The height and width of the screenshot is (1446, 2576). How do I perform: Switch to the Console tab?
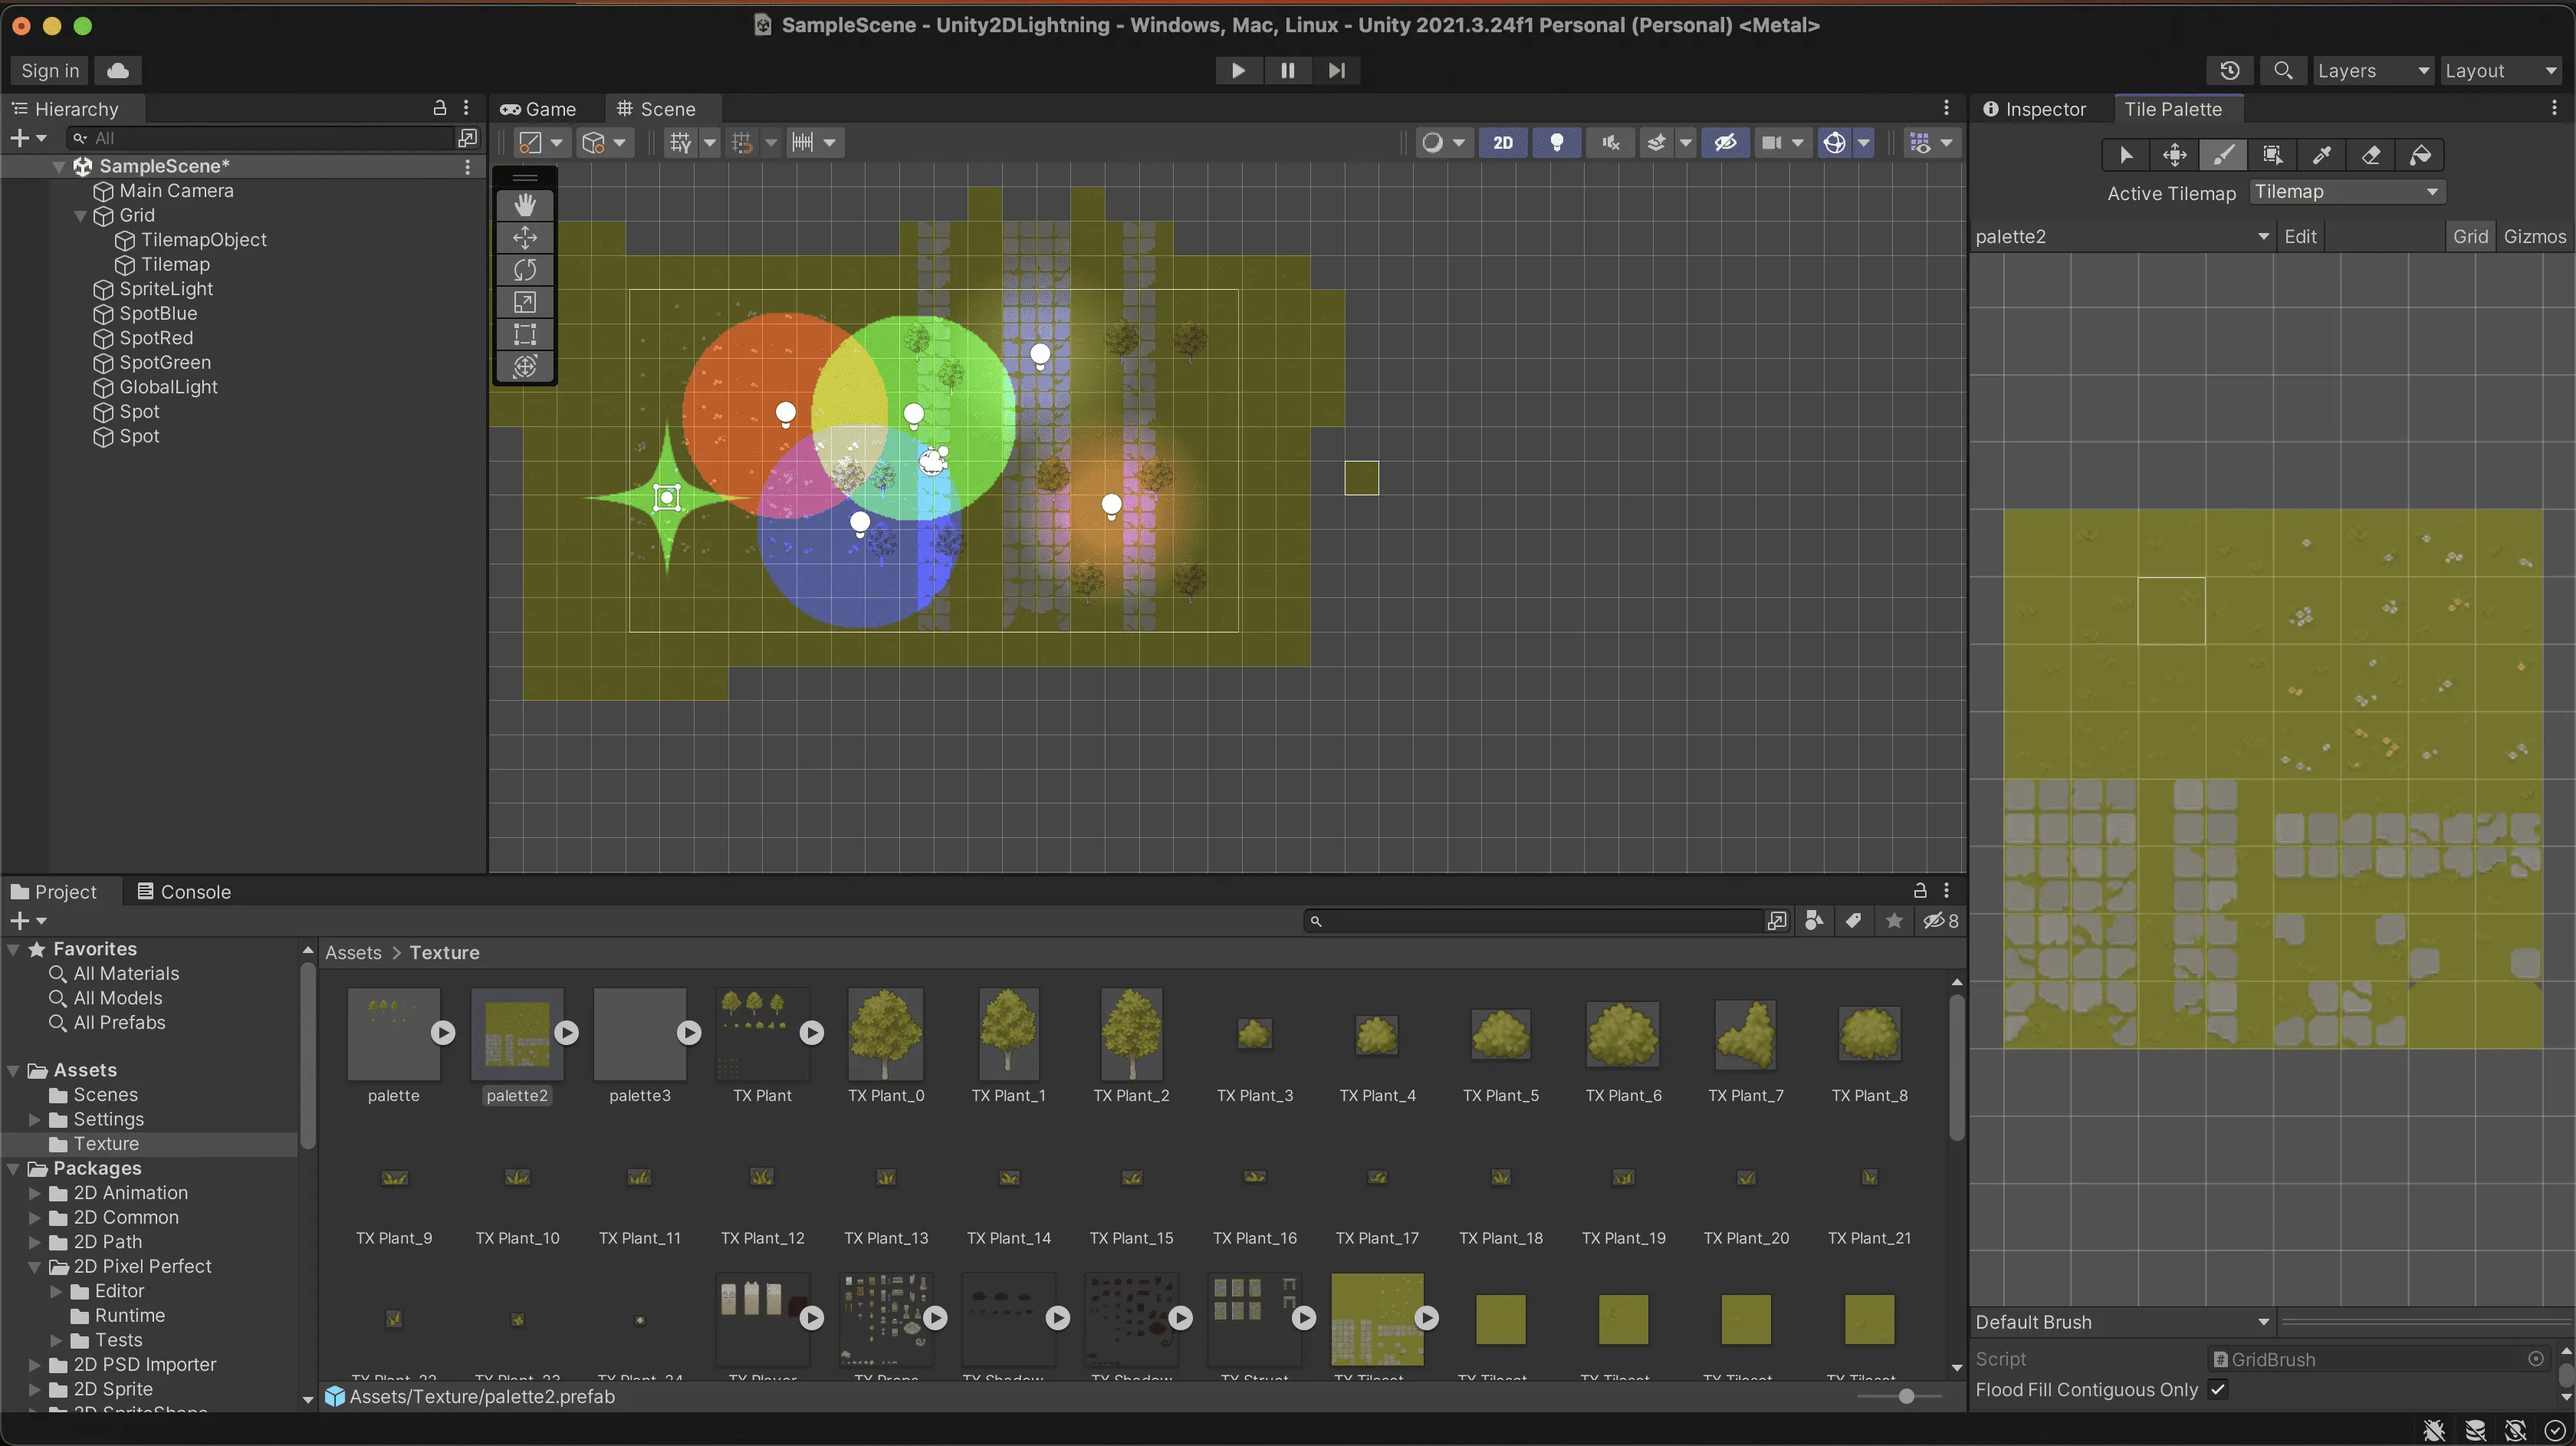[x=184, y=892]
